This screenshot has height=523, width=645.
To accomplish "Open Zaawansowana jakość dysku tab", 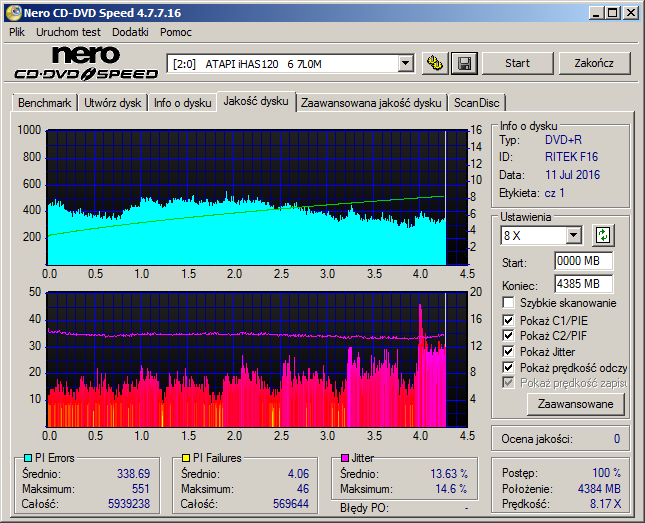I will (371, 103).
